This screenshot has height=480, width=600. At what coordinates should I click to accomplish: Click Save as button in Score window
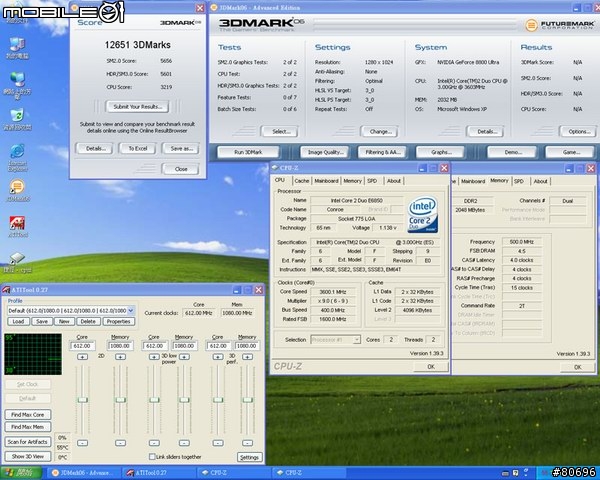pyautogui.click(x=181, y=149)
